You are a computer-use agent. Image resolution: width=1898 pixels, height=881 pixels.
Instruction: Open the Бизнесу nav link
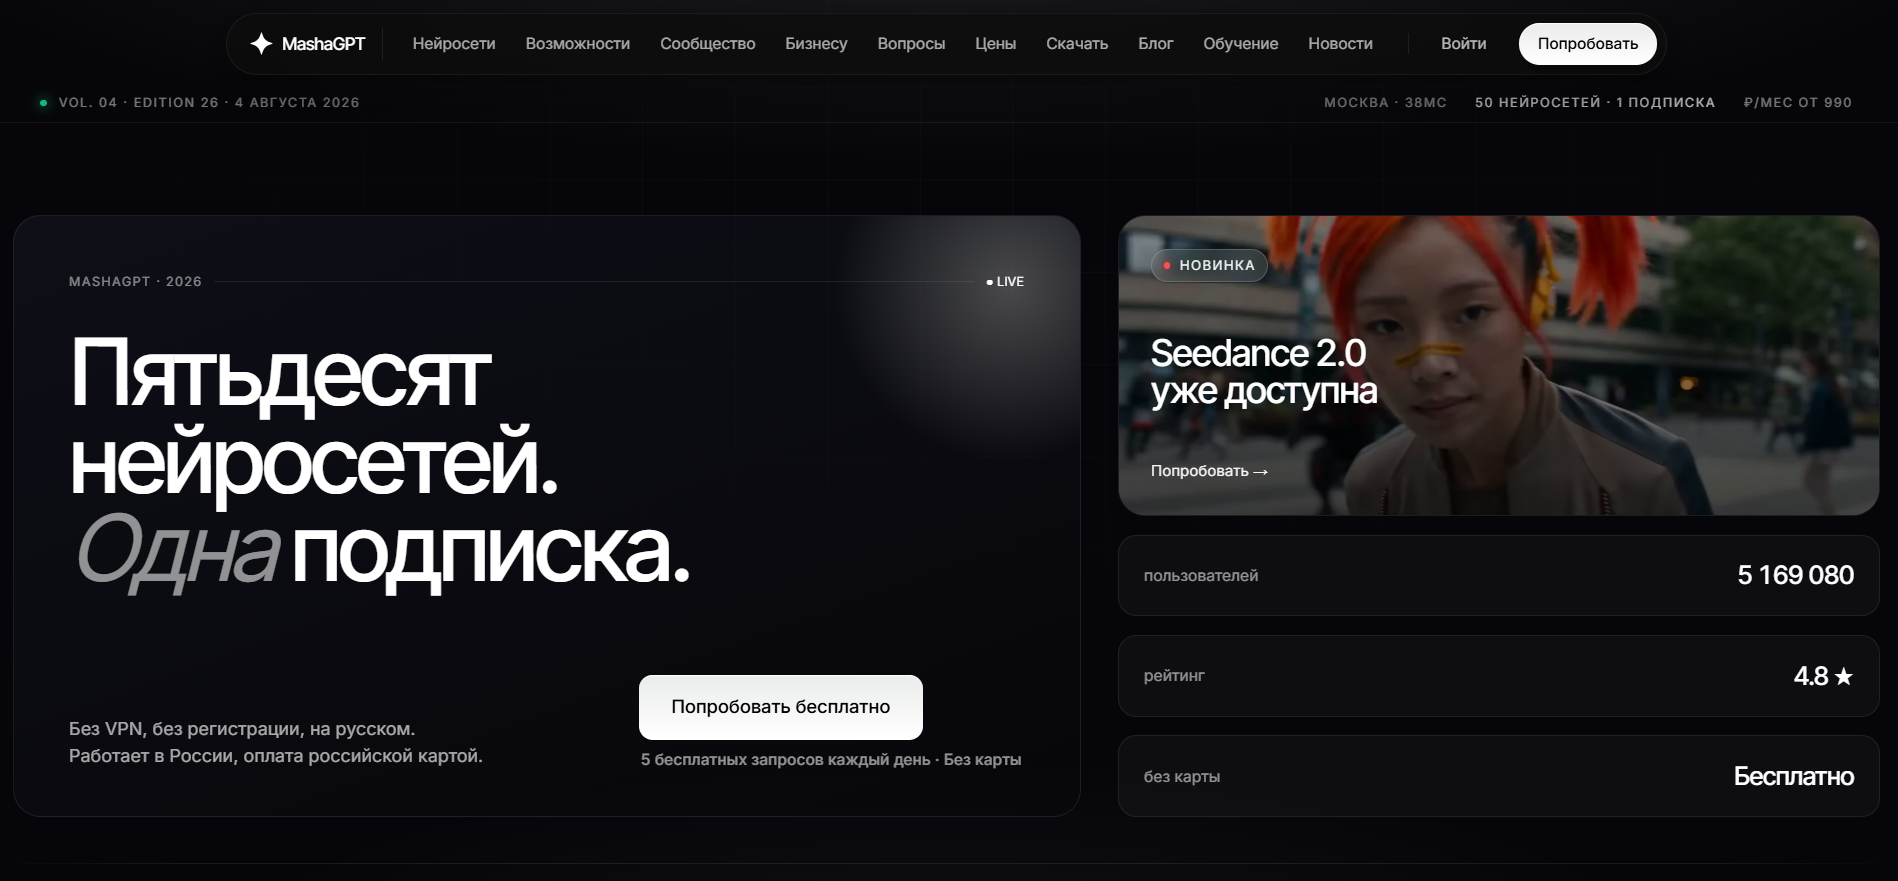816,44
